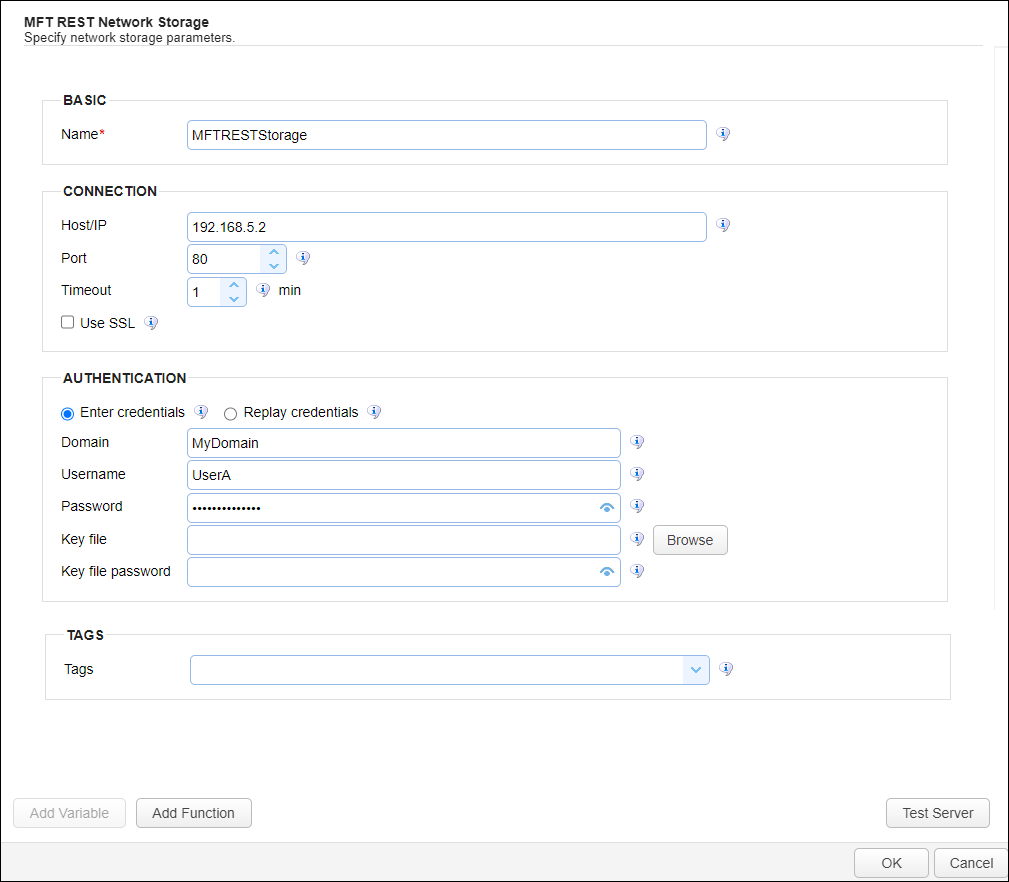Enable the Use SSL checkbox
This screenshot has height=882, width=1009.
[68, 322]
